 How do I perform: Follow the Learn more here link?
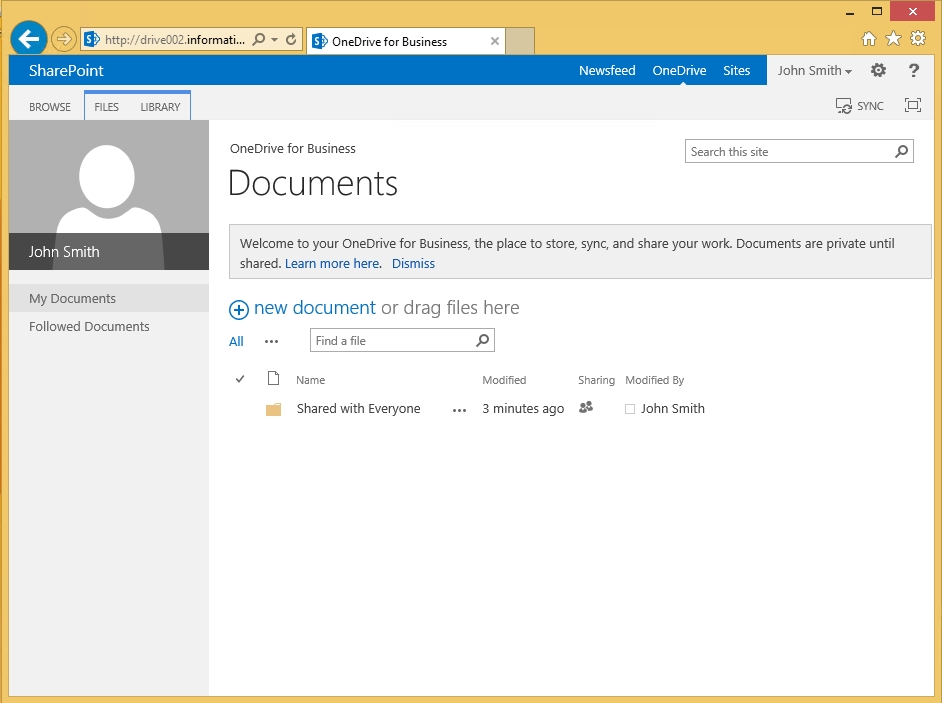332,263
